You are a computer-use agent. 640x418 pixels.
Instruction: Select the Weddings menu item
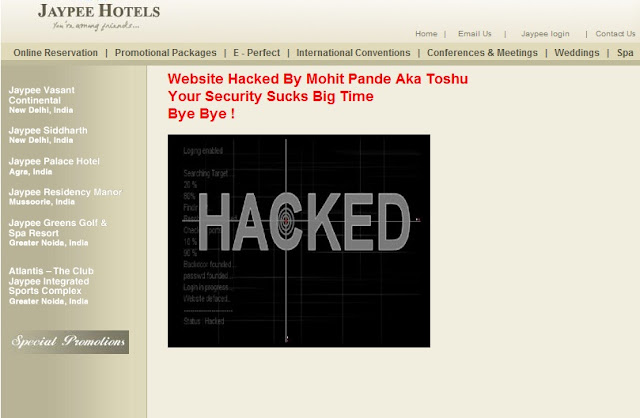pos(577,53)
